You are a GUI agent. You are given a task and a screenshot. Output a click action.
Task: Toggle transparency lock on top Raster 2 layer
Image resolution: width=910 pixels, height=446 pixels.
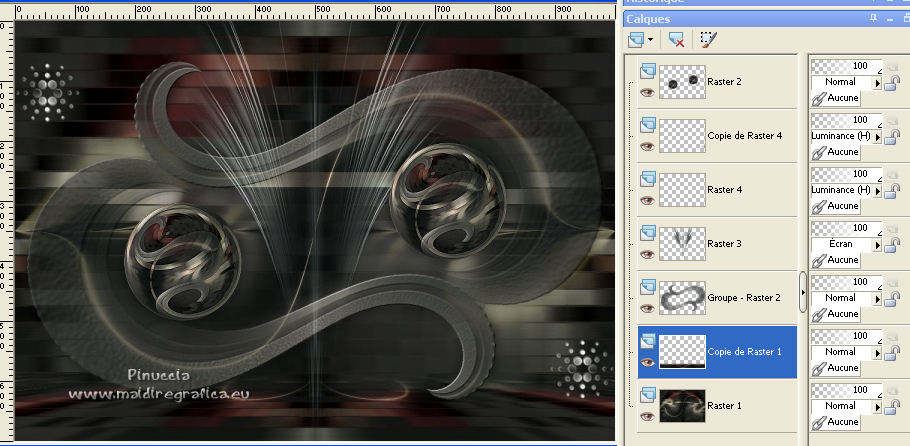click(892, 84)
